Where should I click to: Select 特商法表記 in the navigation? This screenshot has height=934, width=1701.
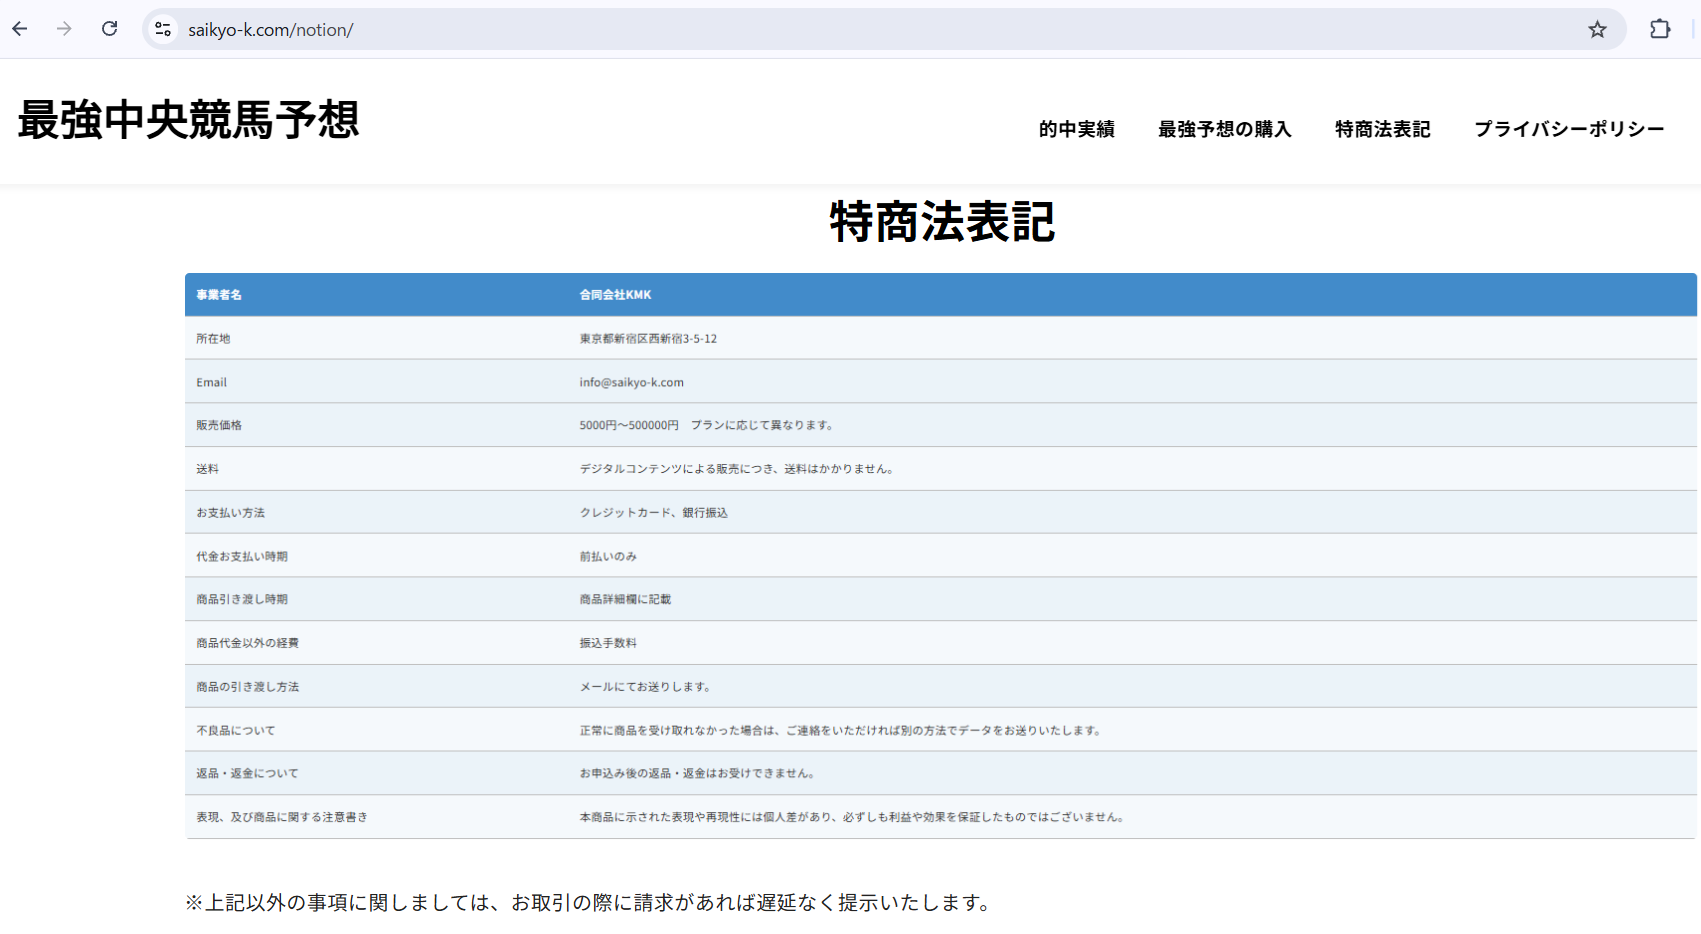coord(1382,129)
